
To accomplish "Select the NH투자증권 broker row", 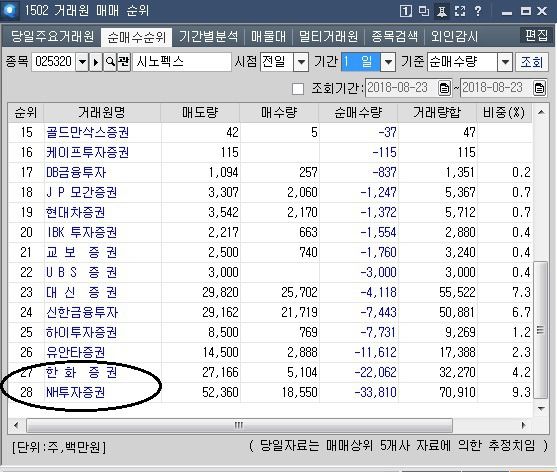I will 270,392.
